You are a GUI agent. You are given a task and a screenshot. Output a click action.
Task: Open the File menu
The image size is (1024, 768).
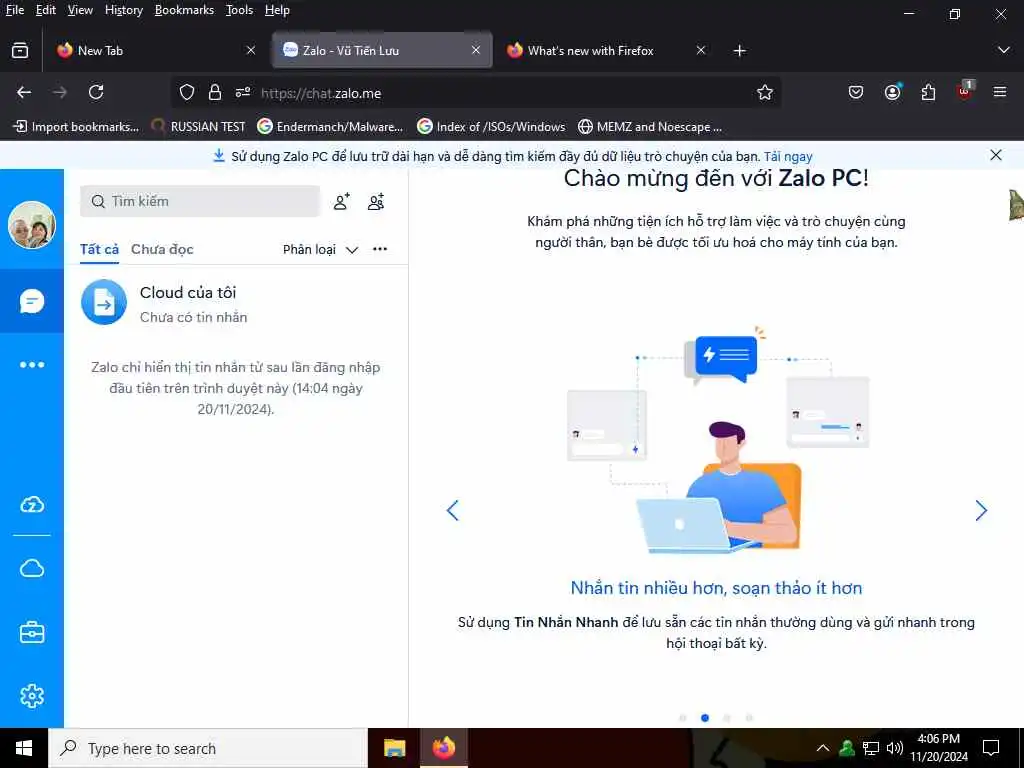pos(14,10)
